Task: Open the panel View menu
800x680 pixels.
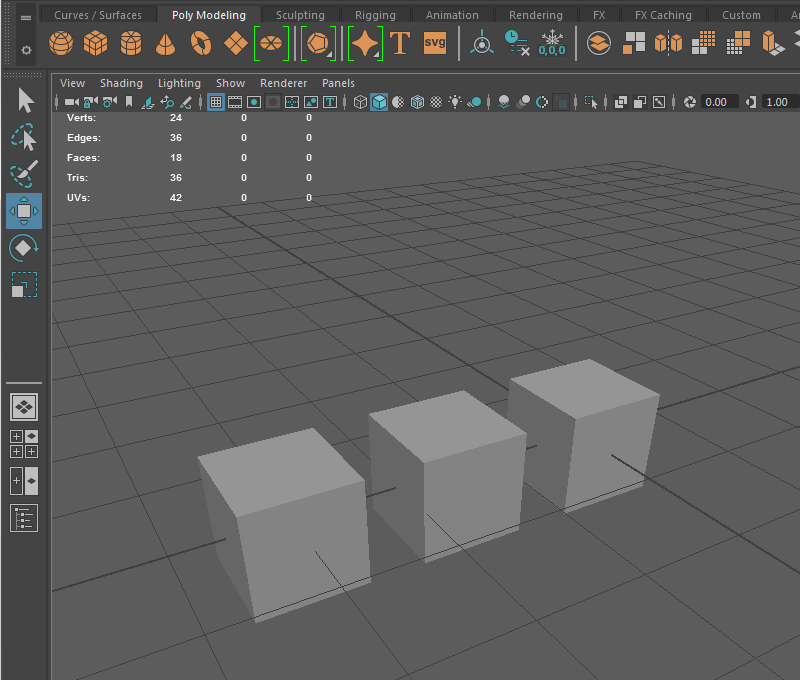Action: [x=72, y=83]
